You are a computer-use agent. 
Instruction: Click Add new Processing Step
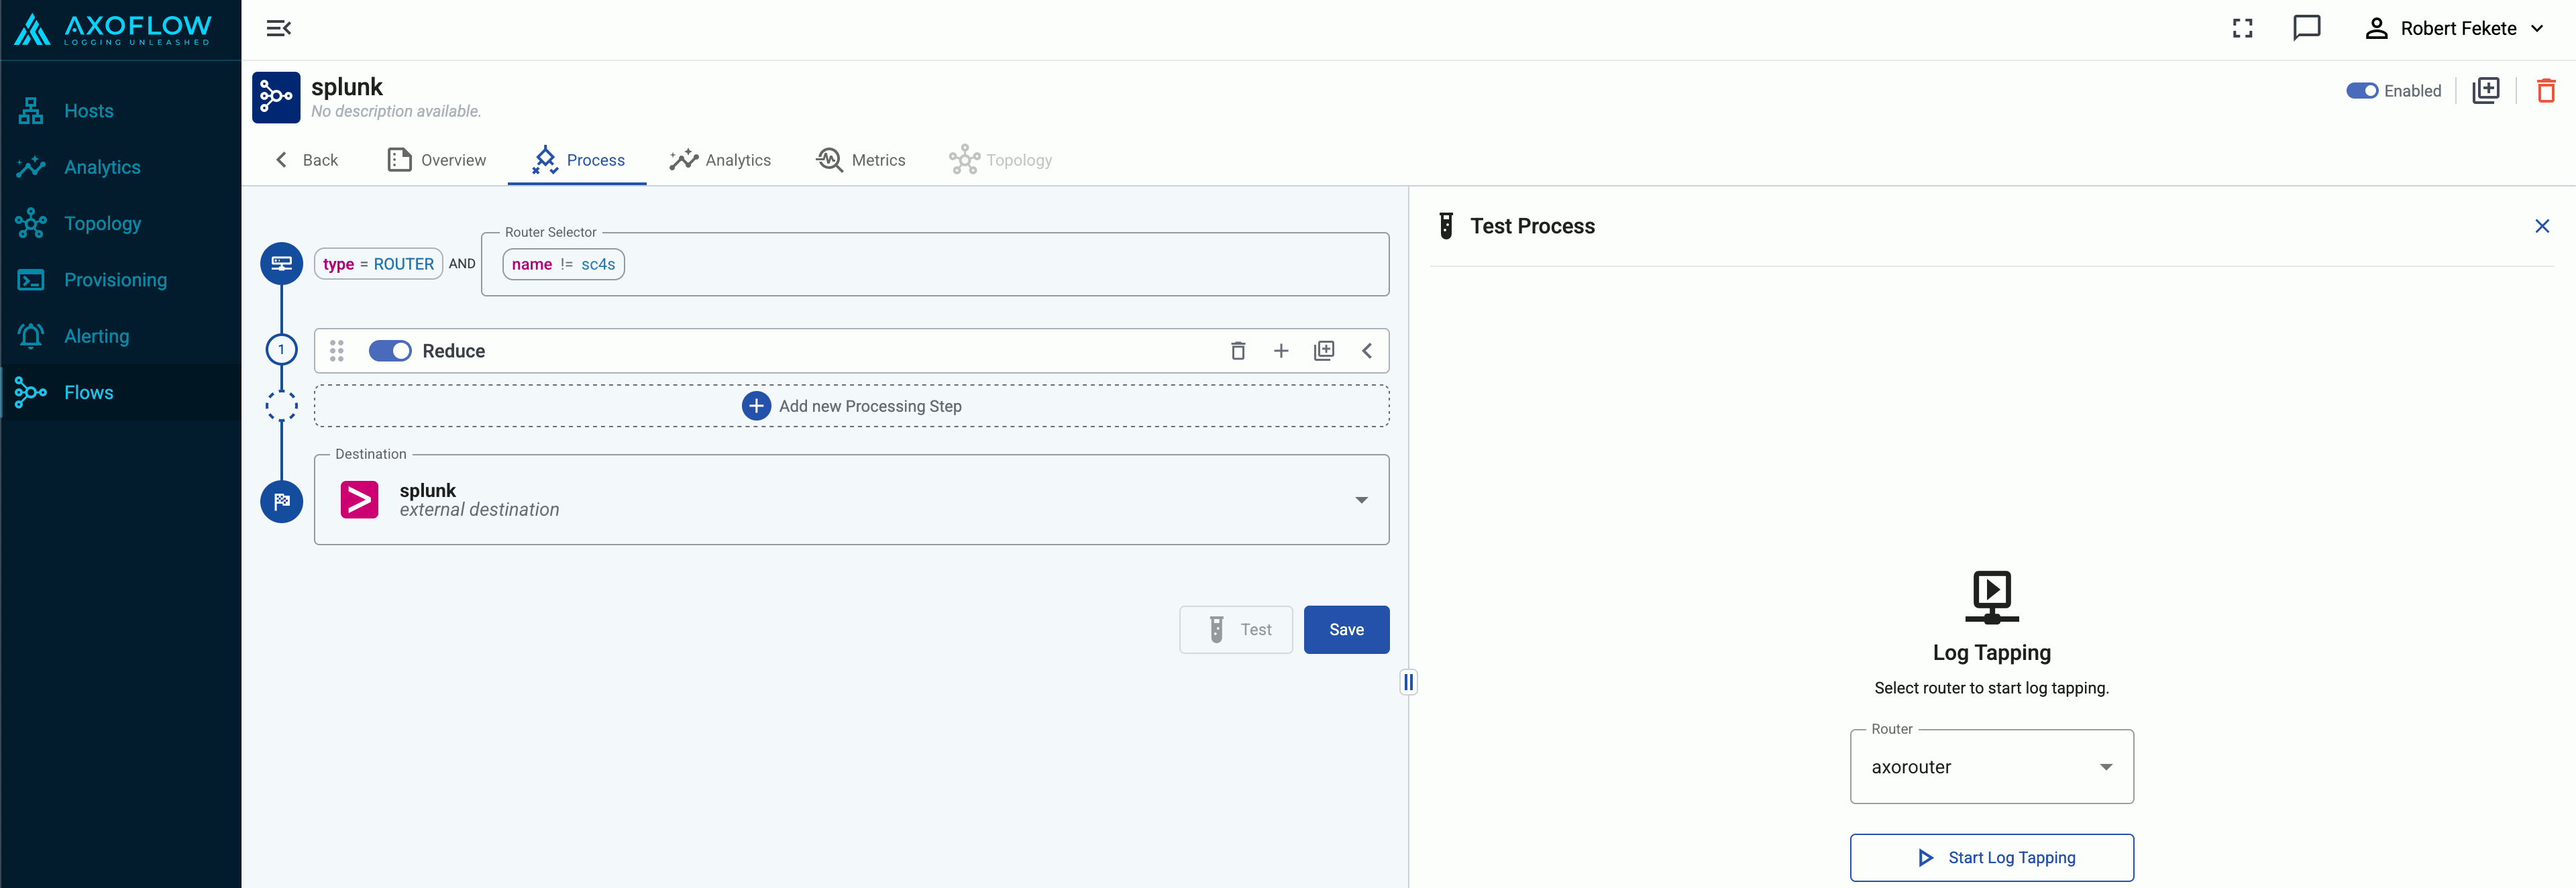(851, 406)
